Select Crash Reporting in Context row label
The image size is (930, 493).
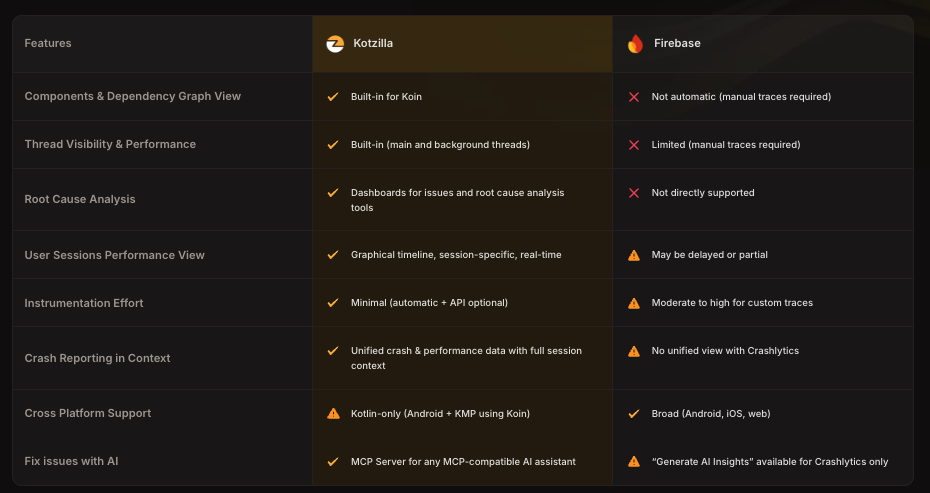point(97,358)
